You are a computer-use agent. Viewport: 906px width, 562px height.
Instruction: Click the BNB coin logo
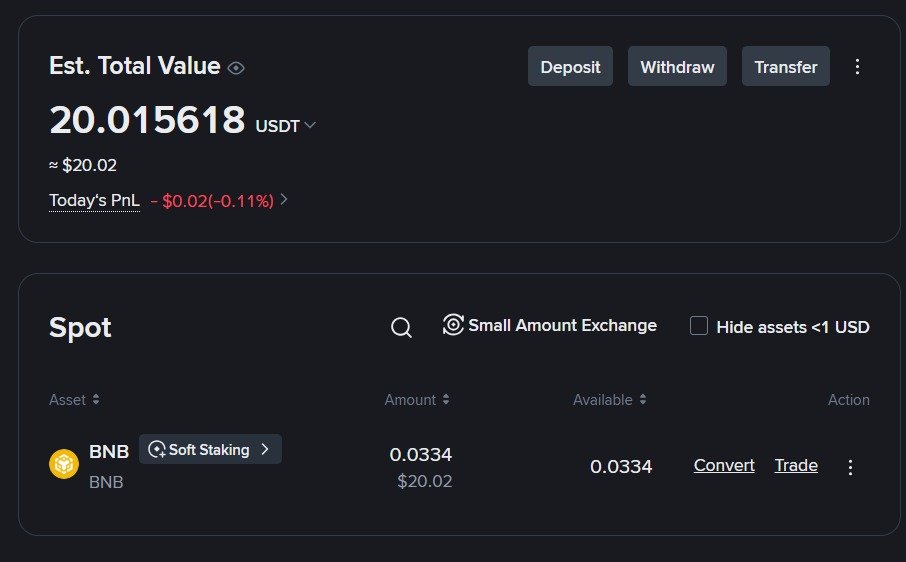pyautogui.click(x=64, y=464)
